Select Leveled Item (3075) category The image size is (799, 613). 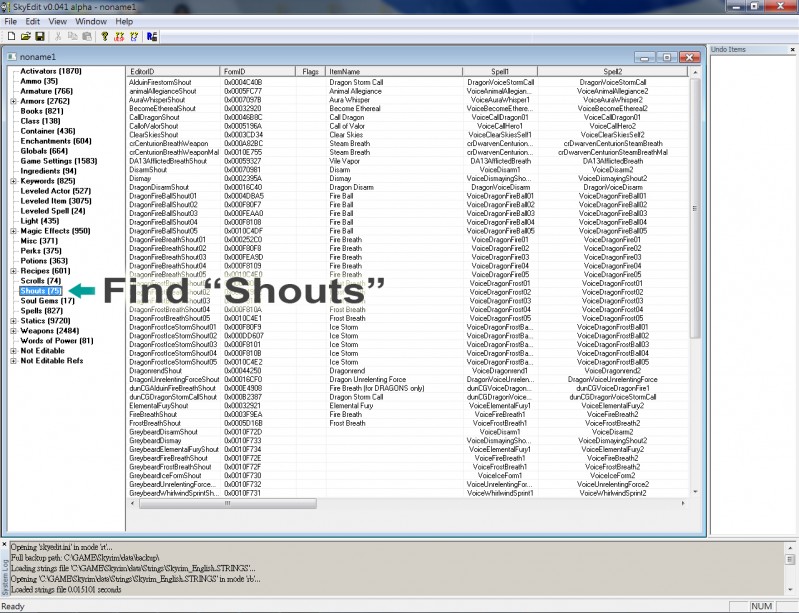coord(56,201)
